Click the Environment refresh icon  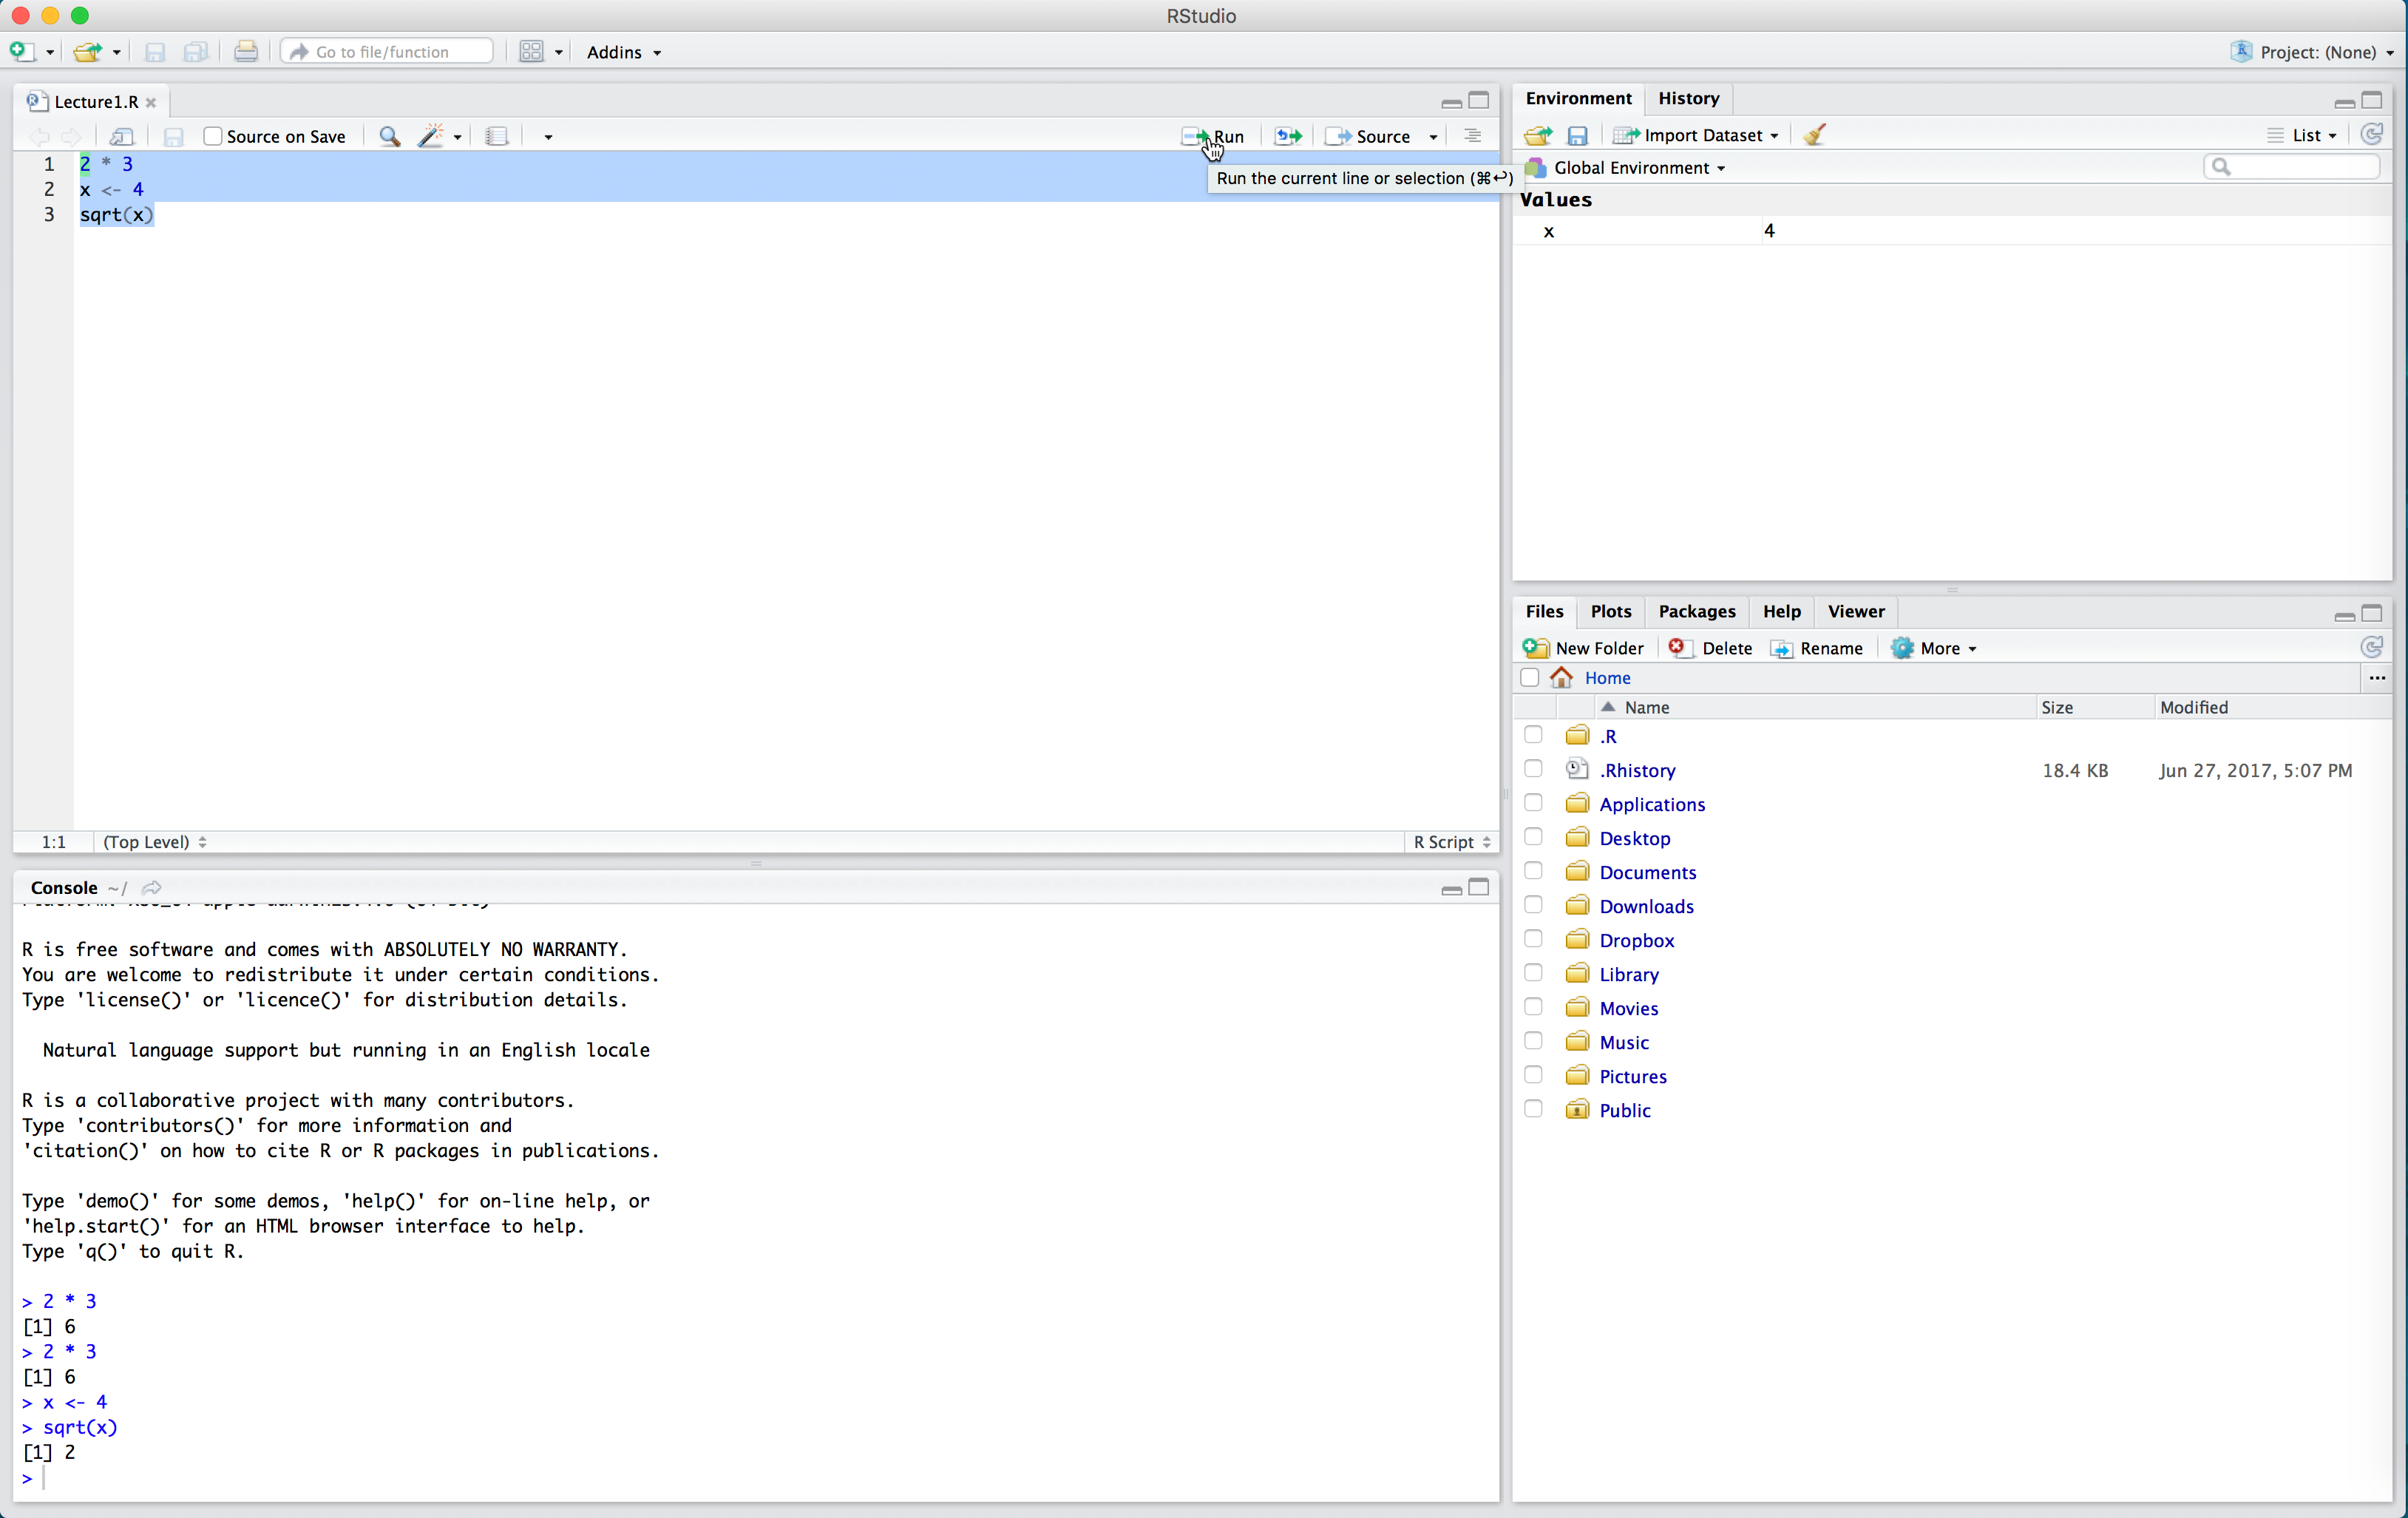point(2371,134)
